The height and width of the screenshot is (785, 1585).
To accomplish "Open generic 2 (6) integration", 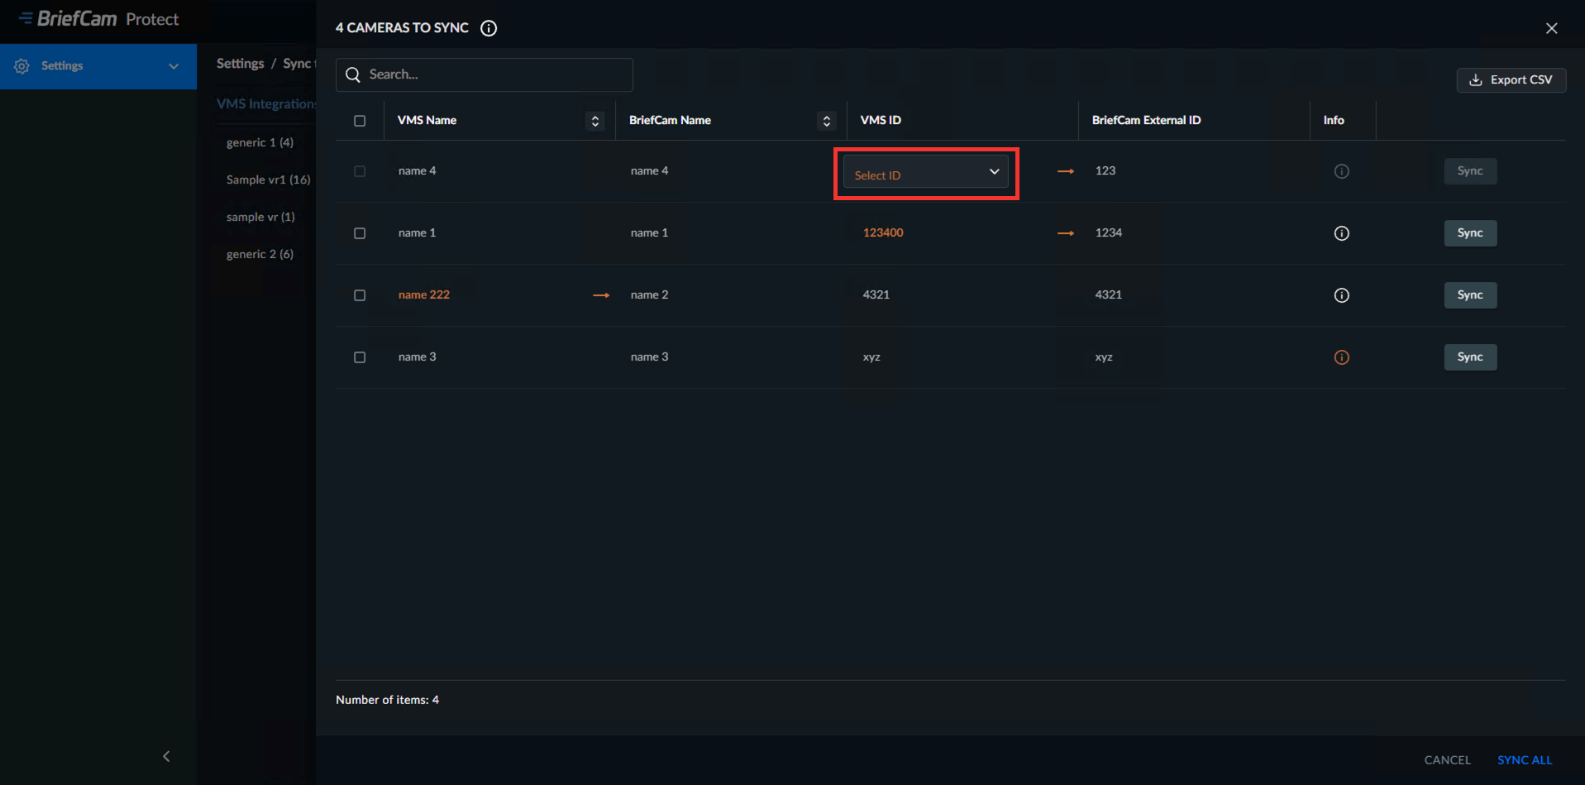I will (260, 254).
